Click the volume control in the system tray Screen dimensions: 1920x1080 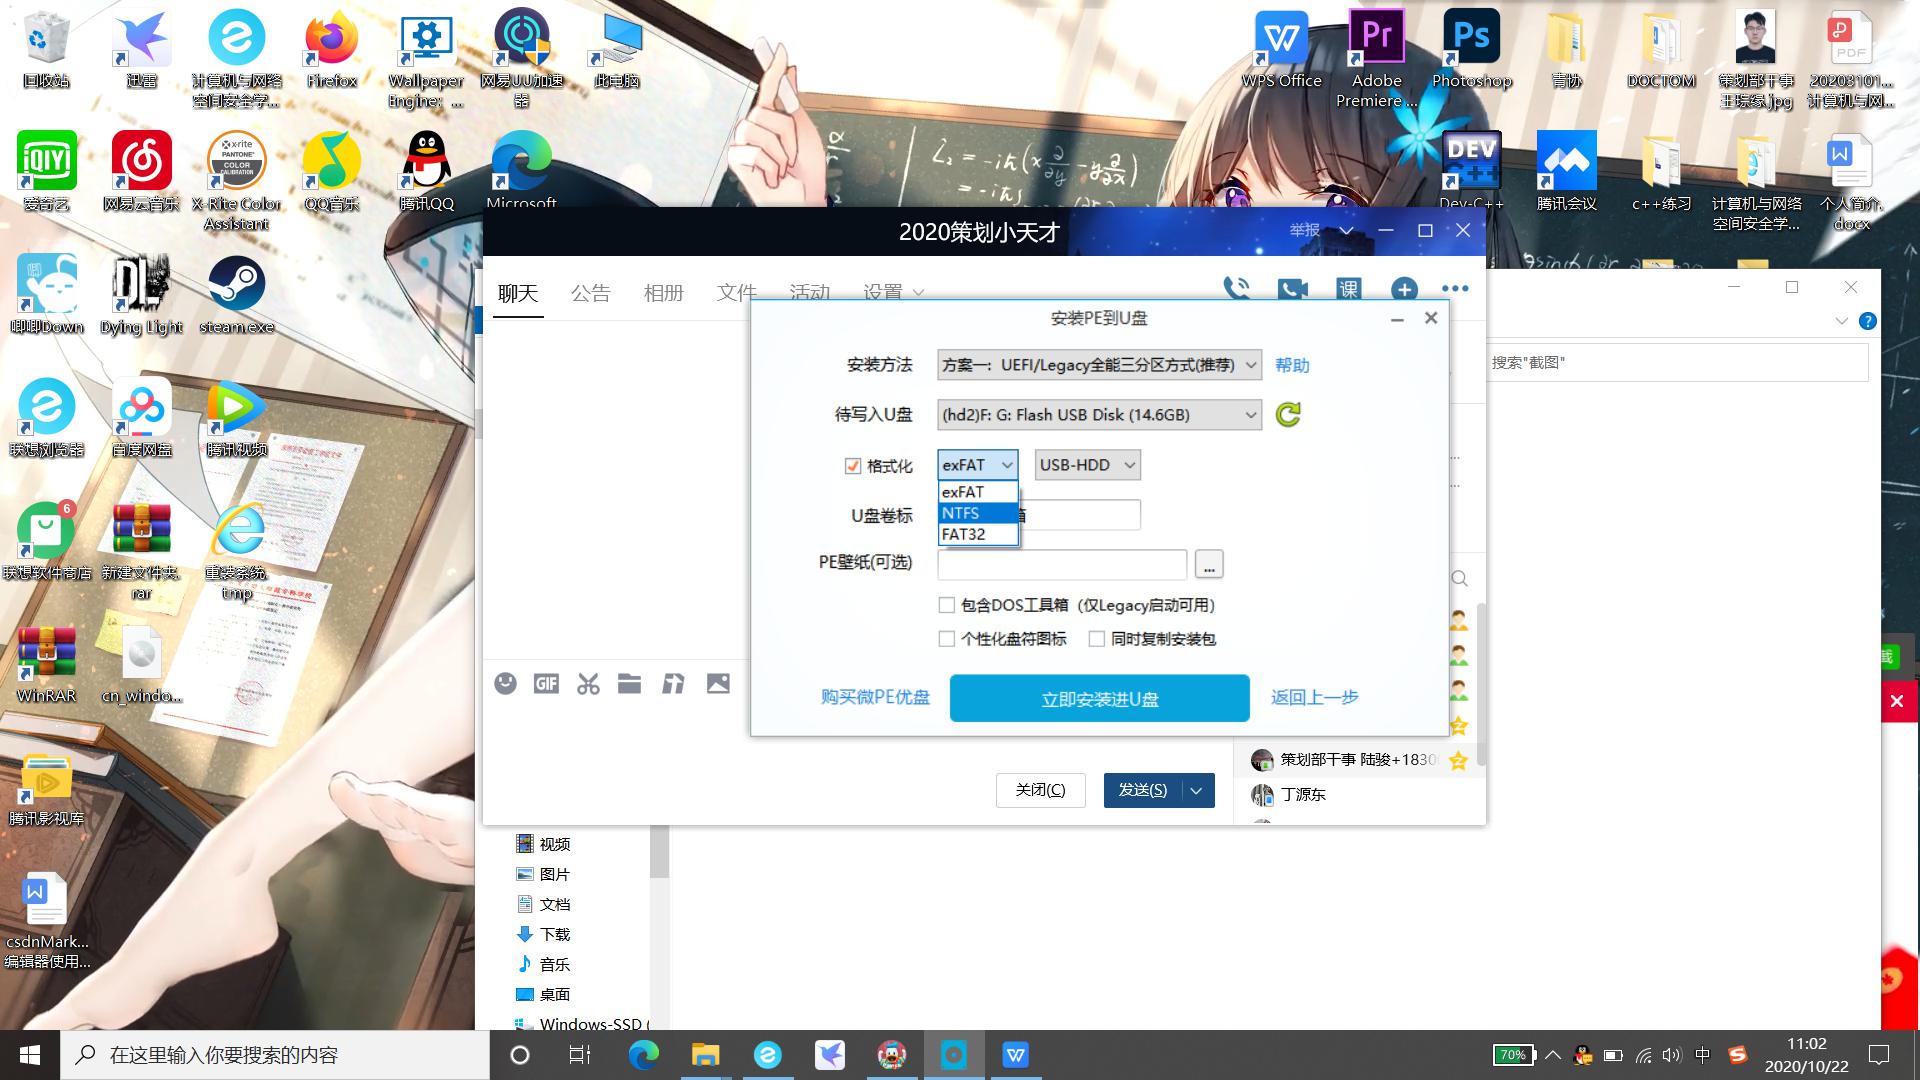pos(1672,1054)
